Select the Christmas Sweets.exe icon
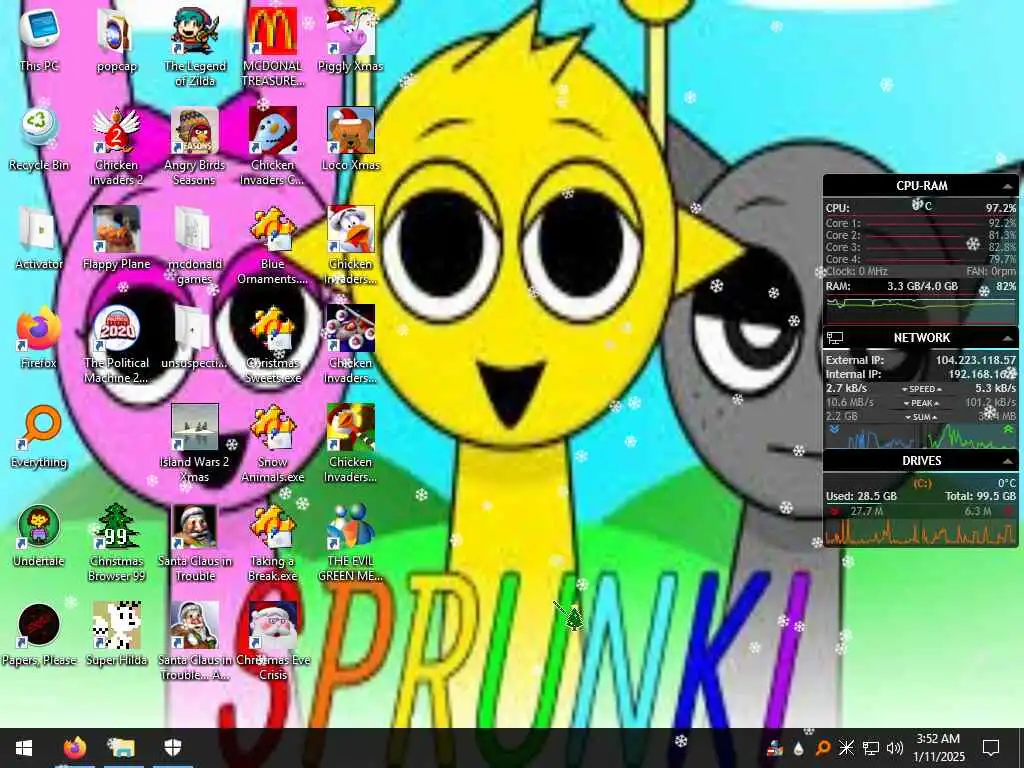Viewport: 1024px width, 768px height. 273,345
